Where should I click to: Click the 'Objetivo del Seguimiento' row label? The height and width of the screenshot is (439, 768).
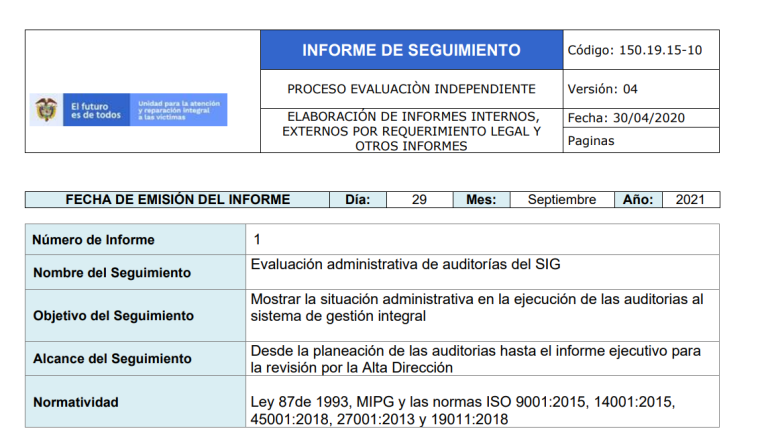click(x=113, y=315)
